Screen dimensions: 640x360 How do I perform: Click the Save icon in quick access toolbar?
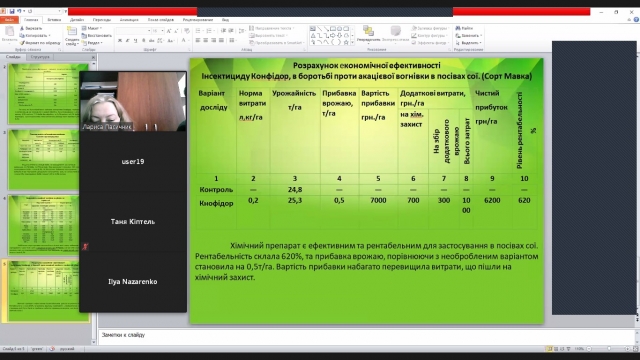[12, 11]
